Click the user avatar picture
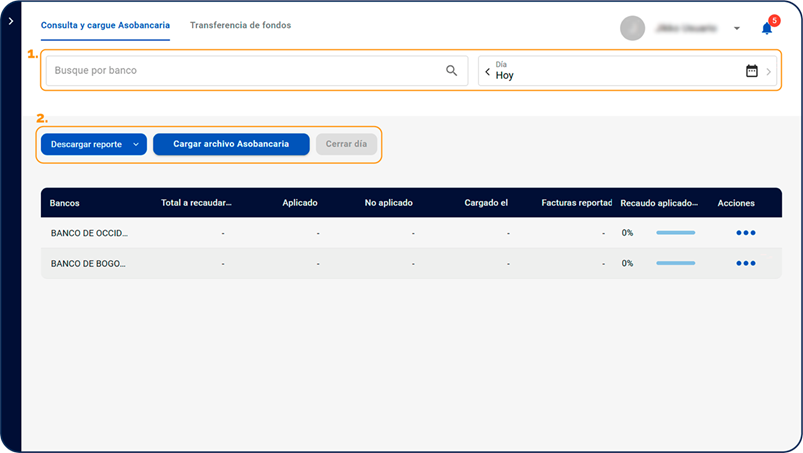 pyautogui.click(x=632, y=28)
